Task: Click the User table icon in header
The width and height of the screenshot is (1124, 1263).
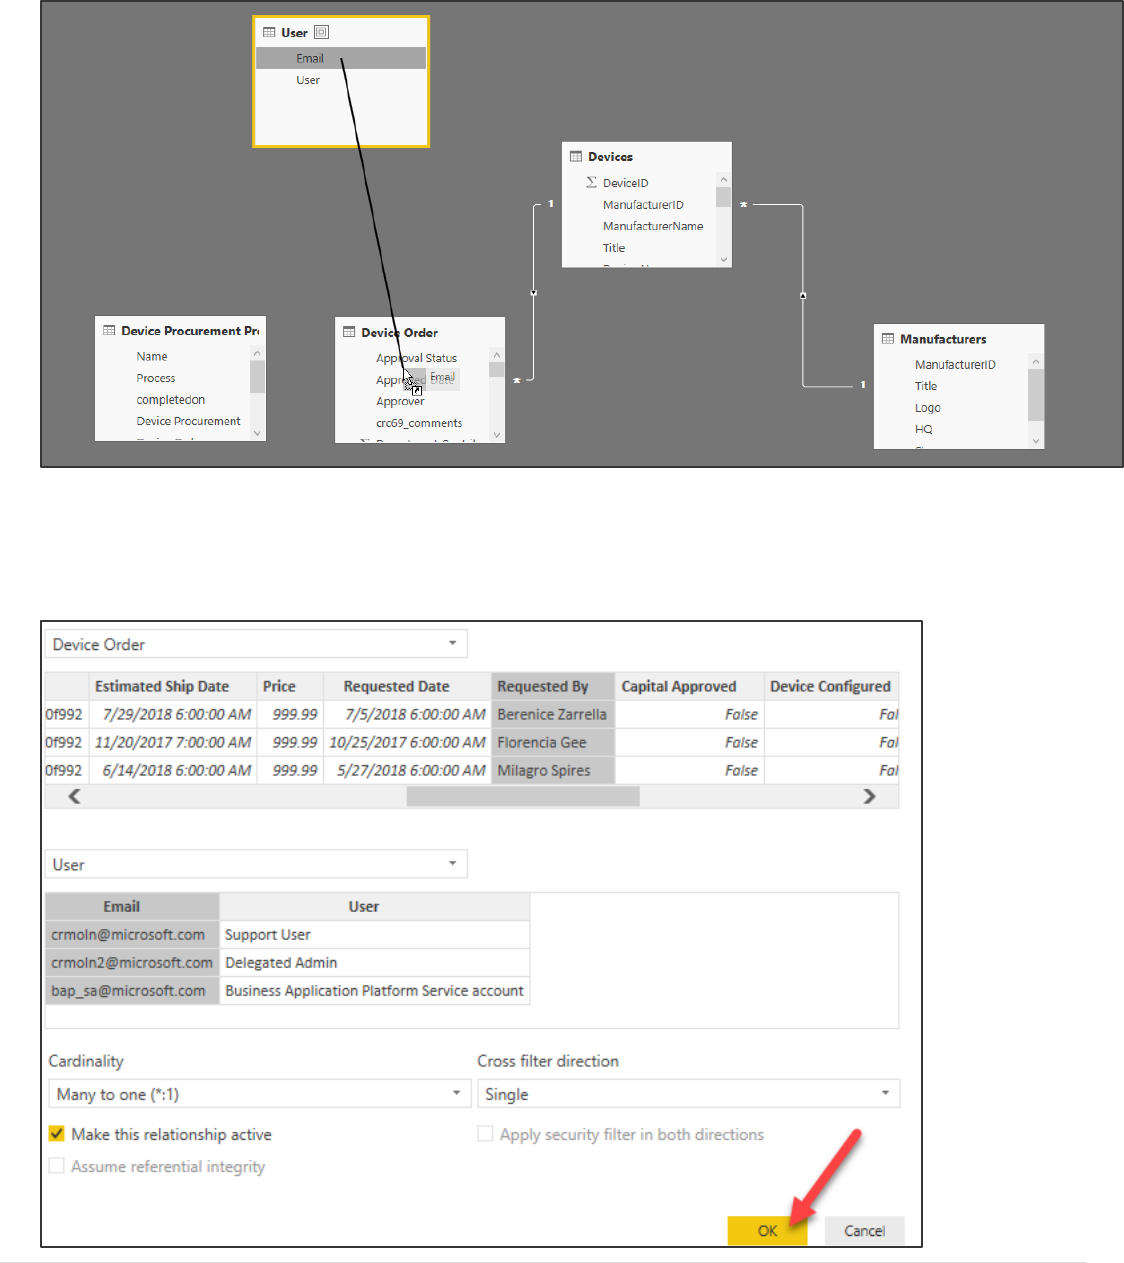Action: 269,32
